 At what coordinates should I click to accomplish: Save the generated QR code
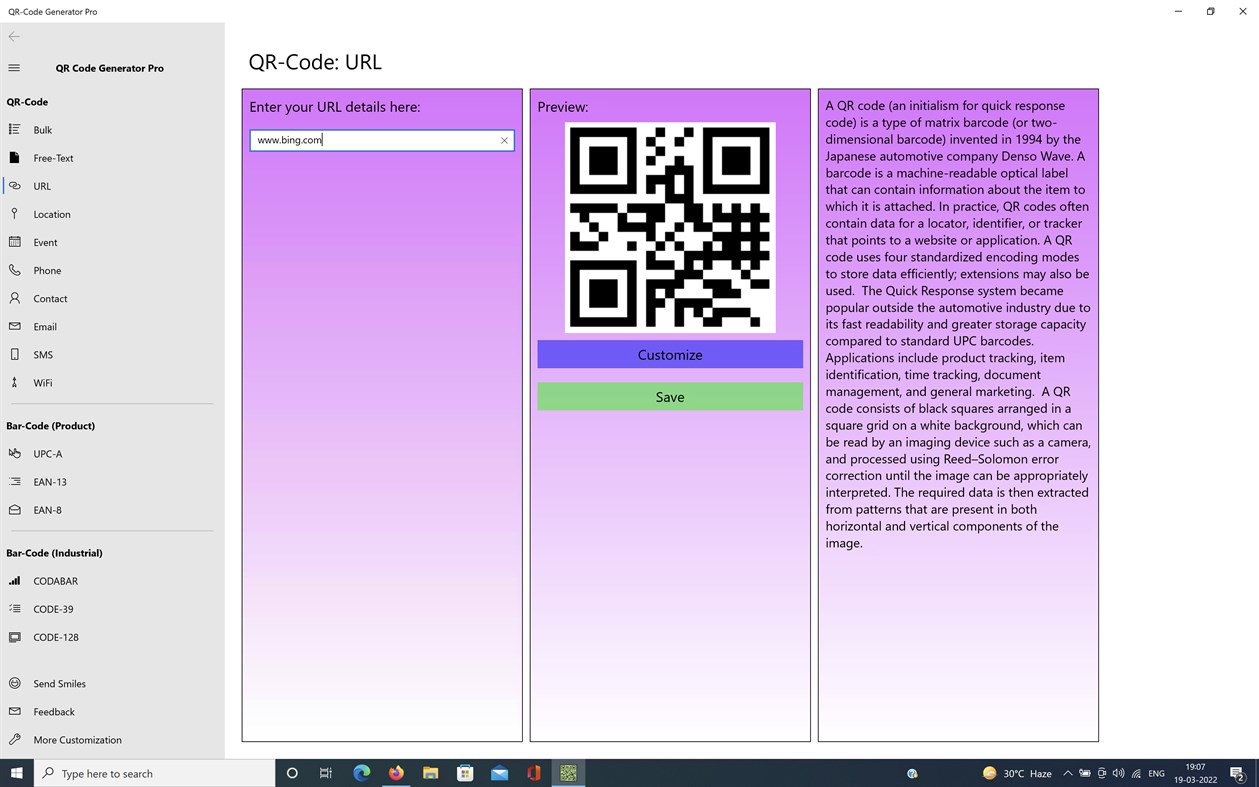[x=669, y=397]
